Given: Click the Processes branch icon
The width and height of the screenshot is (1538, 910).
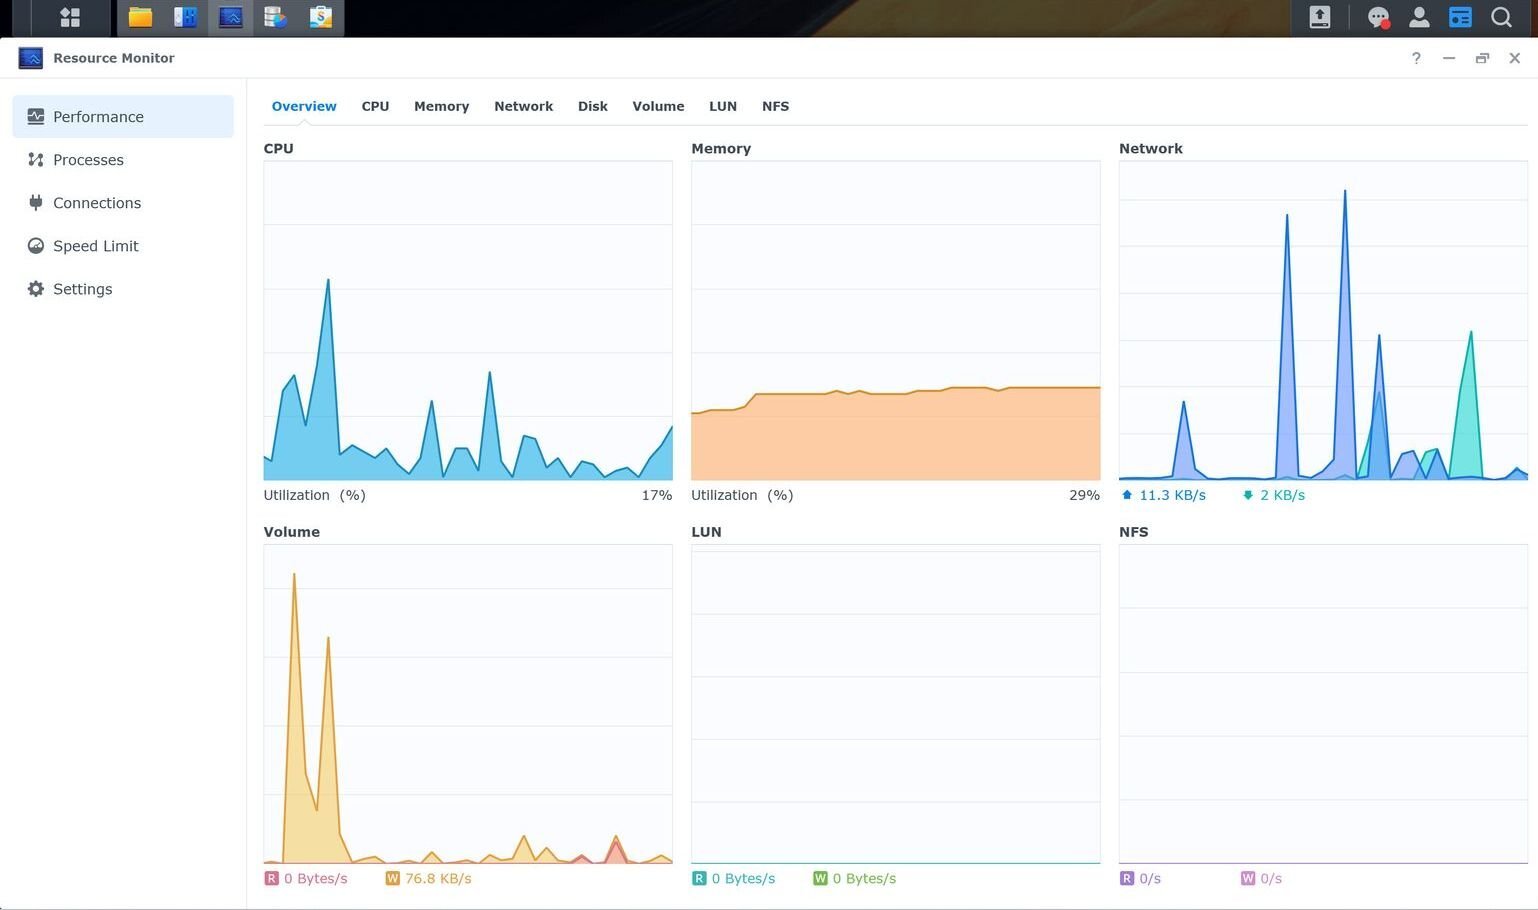Looking at the screenshot, I should (x=36, y=159).
